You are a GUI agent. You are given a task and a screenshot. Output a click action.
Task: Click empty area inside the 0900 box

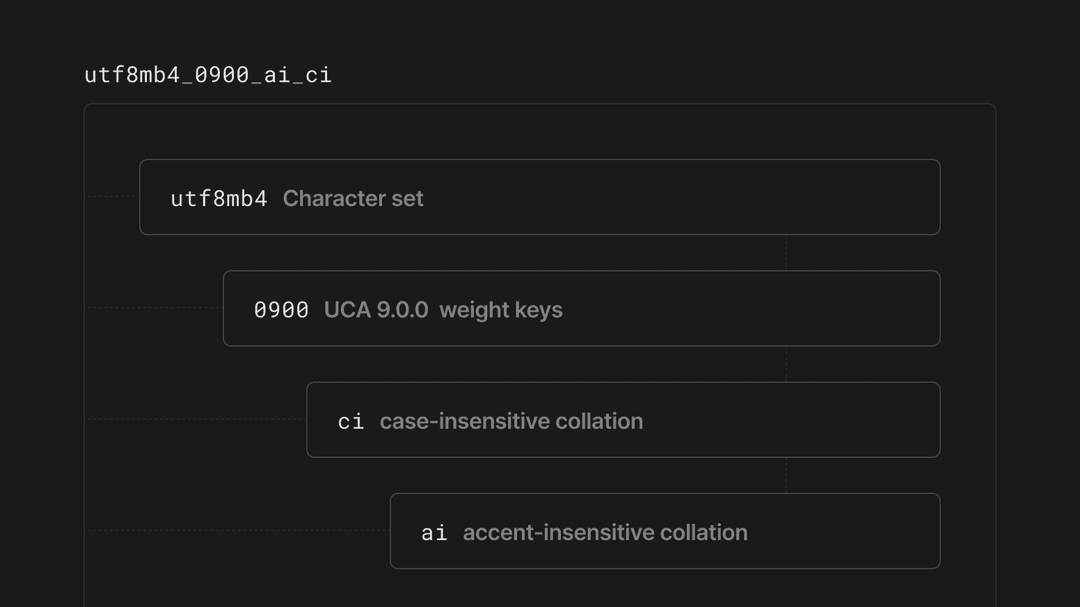pos(750,310)
